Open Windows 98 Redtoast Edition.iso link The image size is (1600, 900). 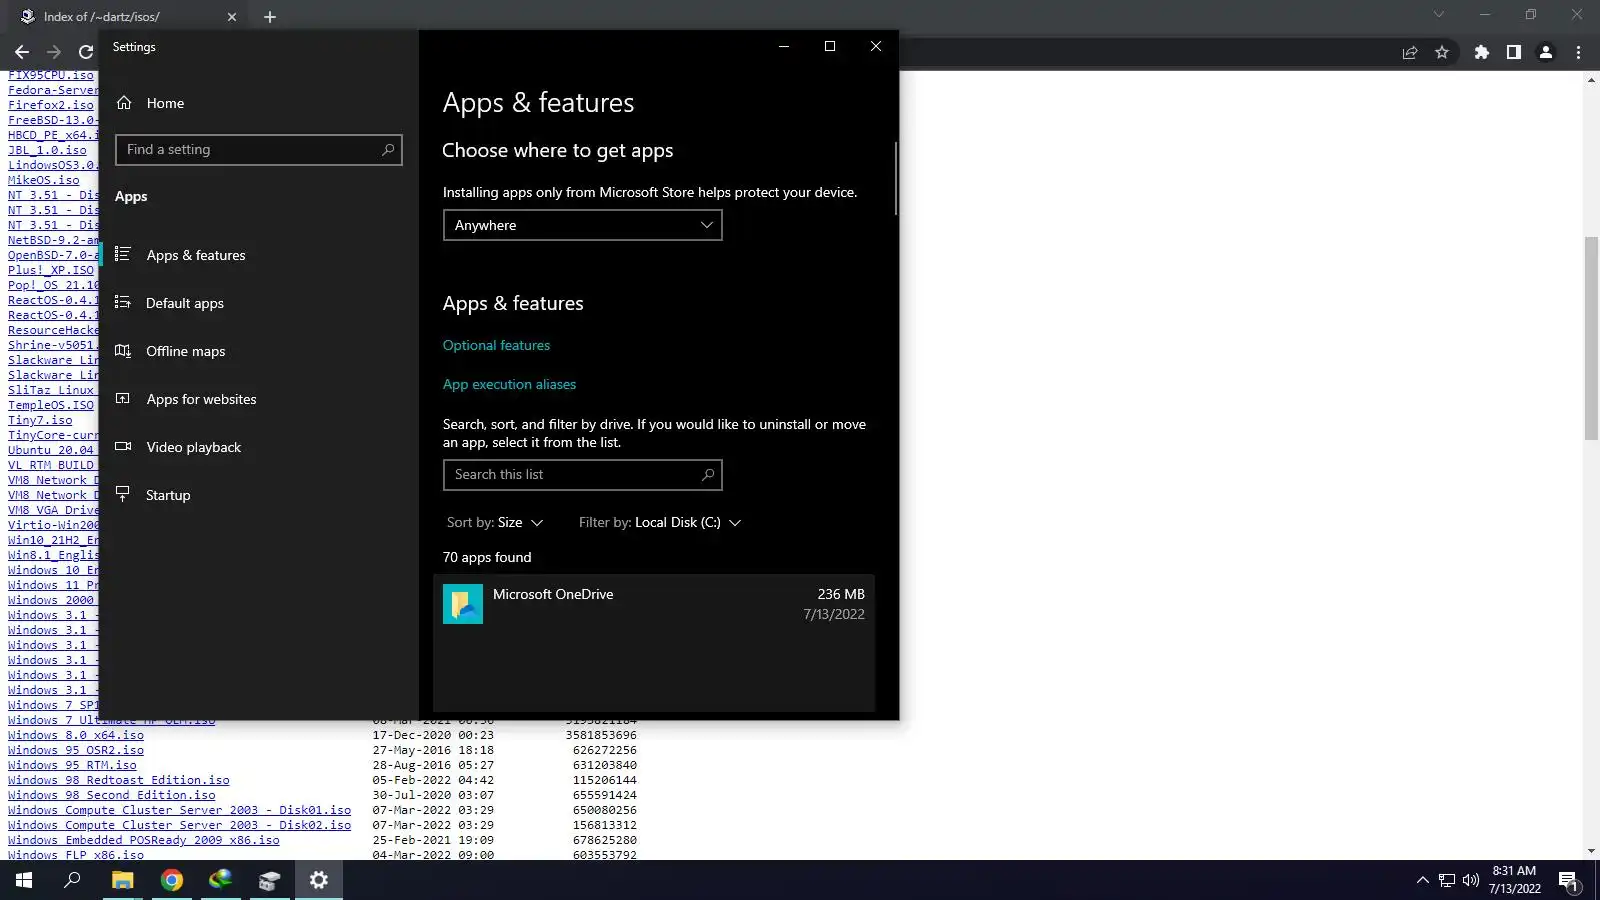tap(119, 780)
